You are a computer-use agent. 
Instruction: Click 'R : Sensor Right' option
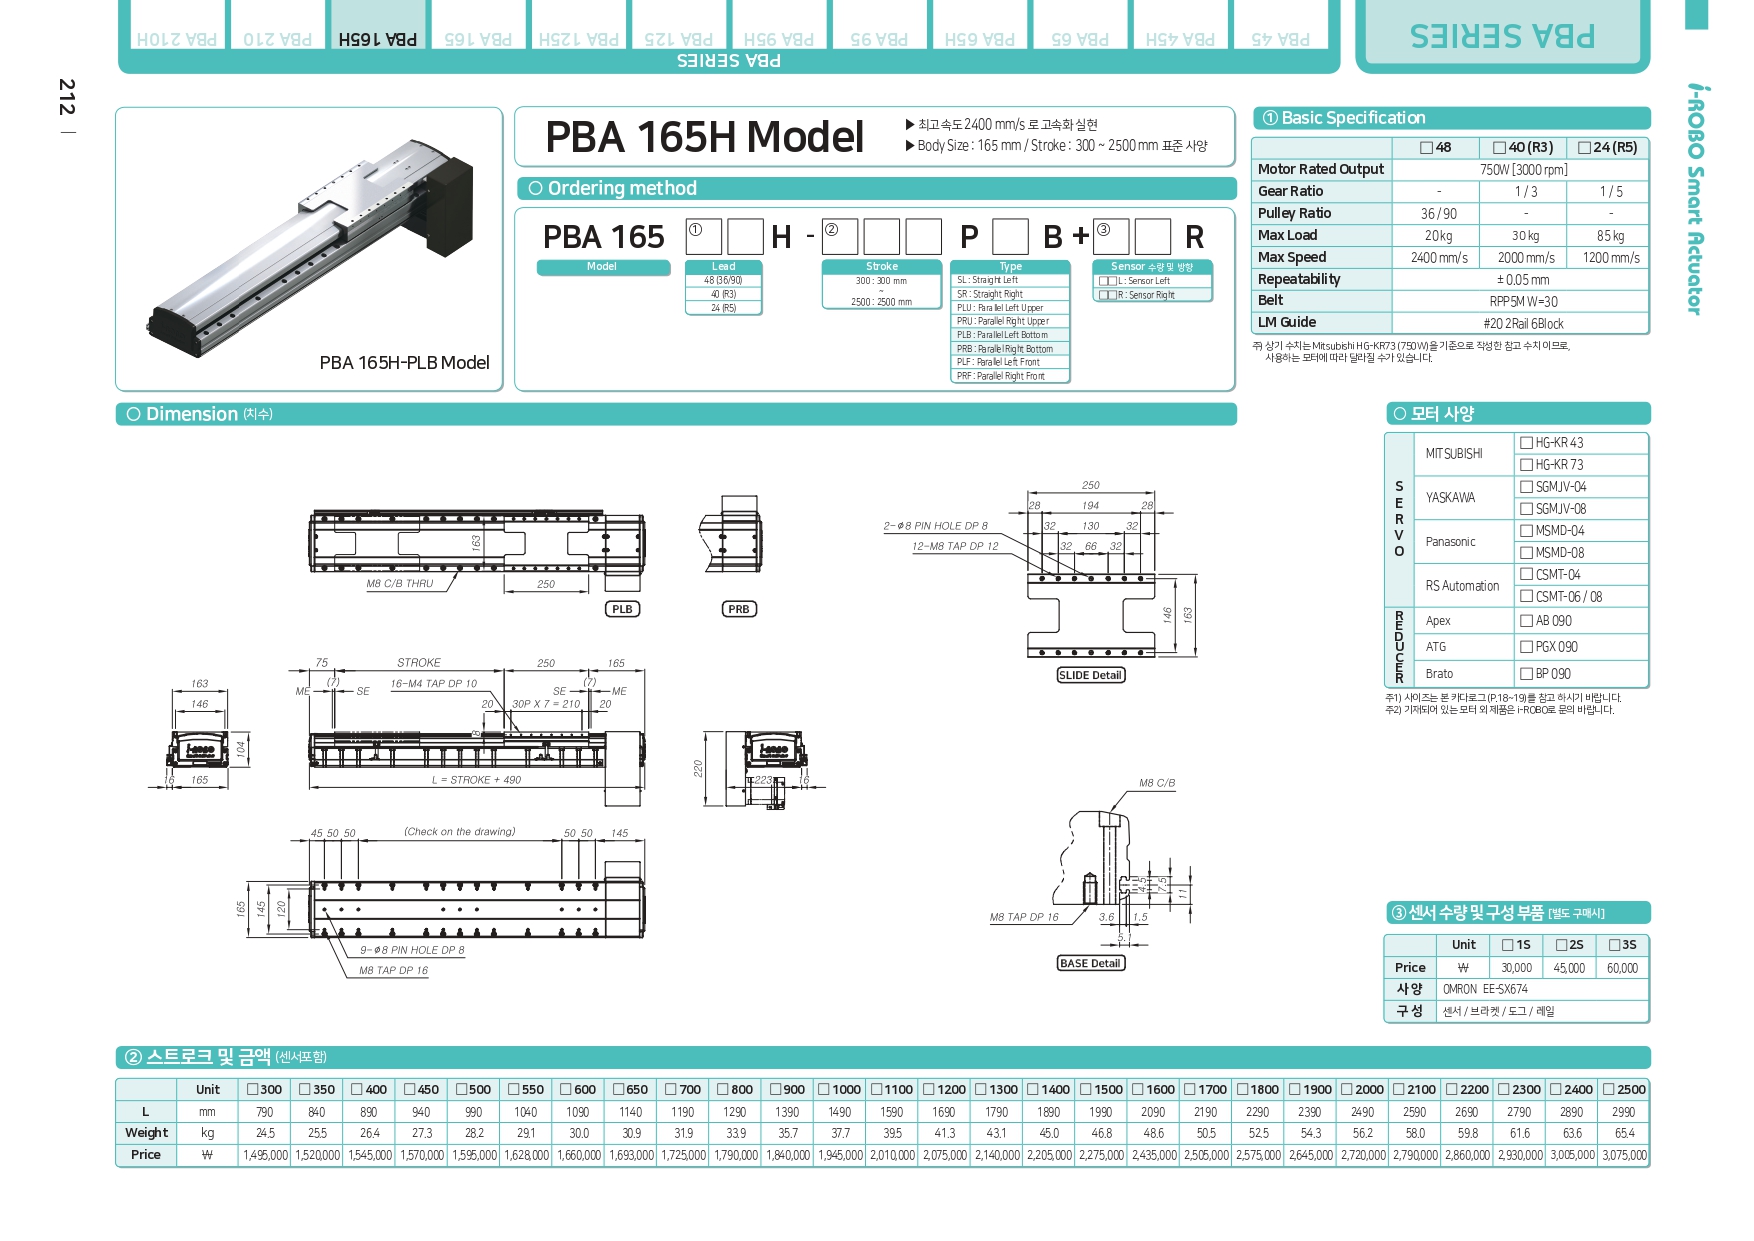[1152, 295]
